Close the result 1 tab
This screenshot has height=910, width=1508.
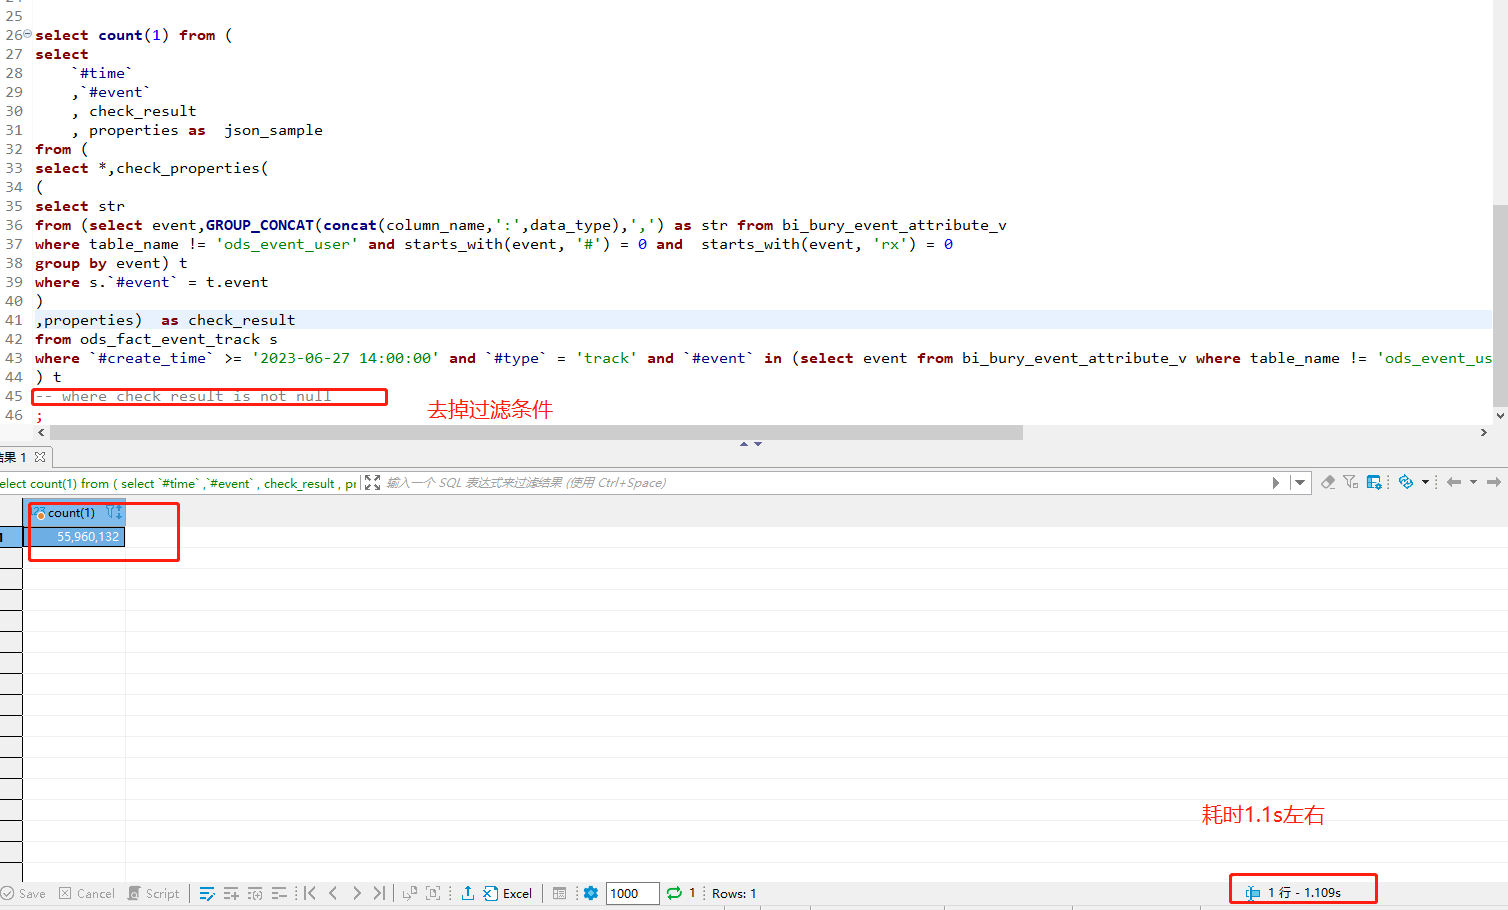tap(40, 457)
